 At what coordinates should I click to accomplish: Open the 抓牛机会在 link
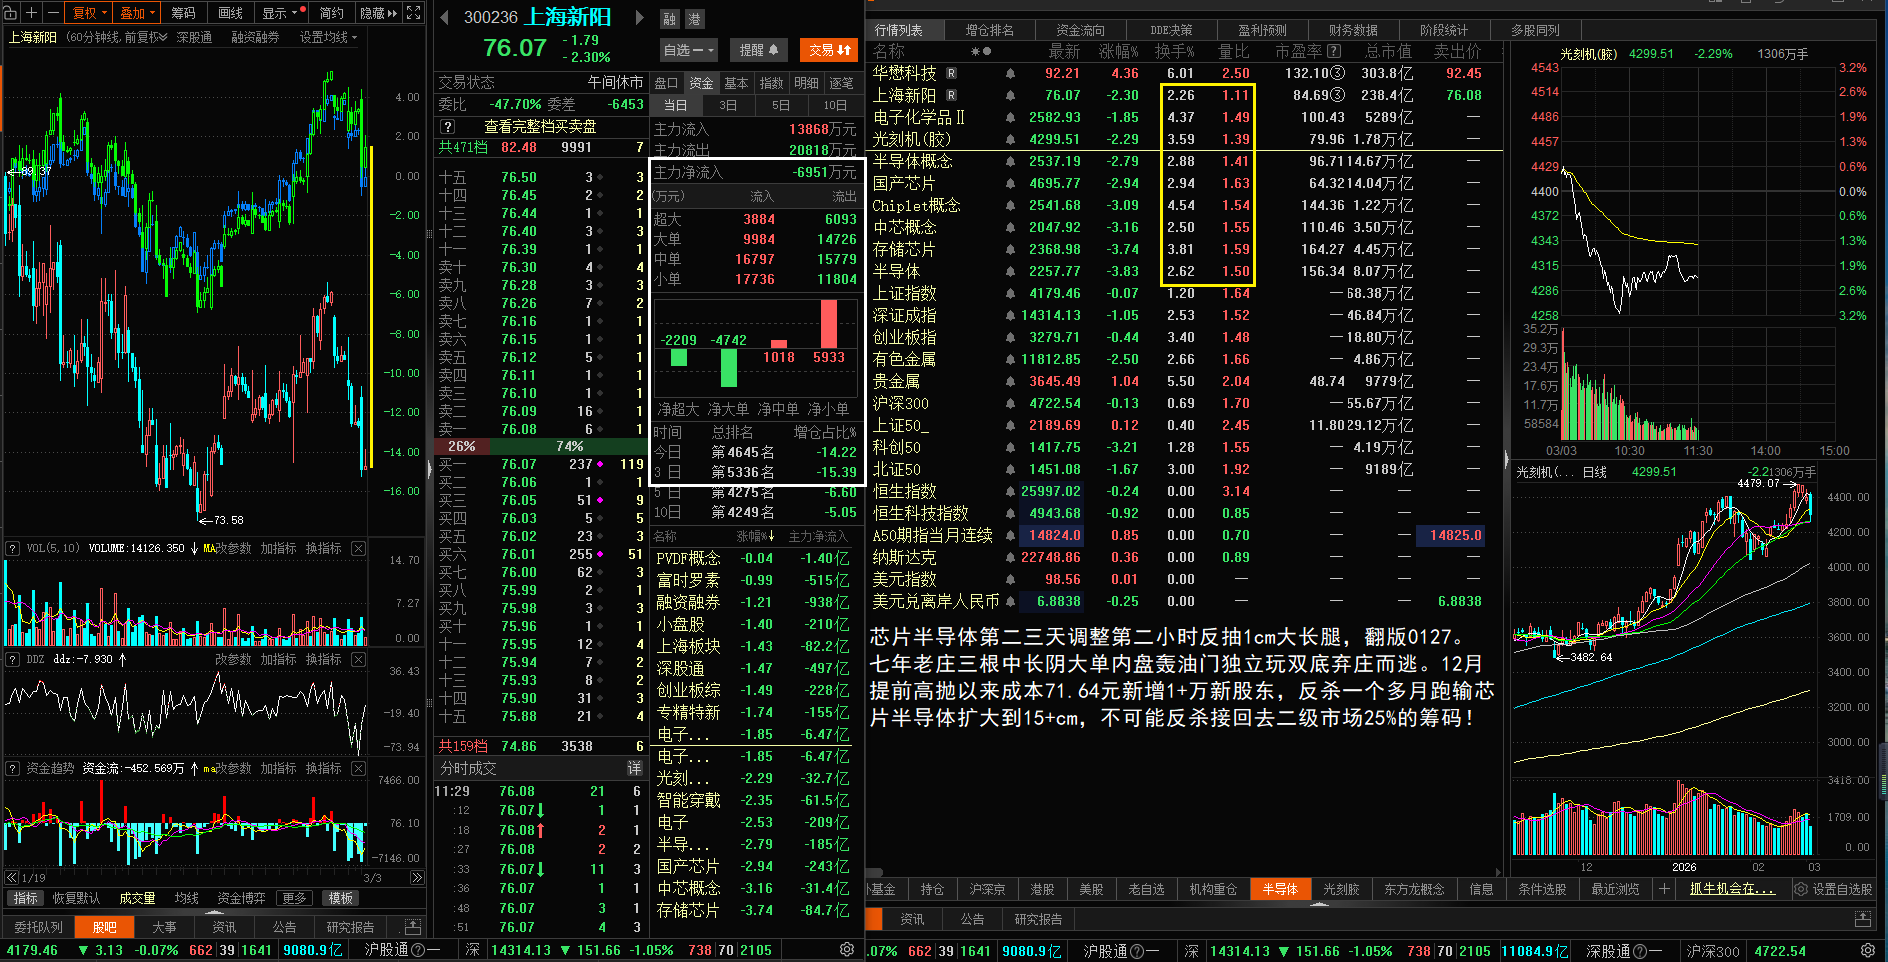coord(1732,889)
